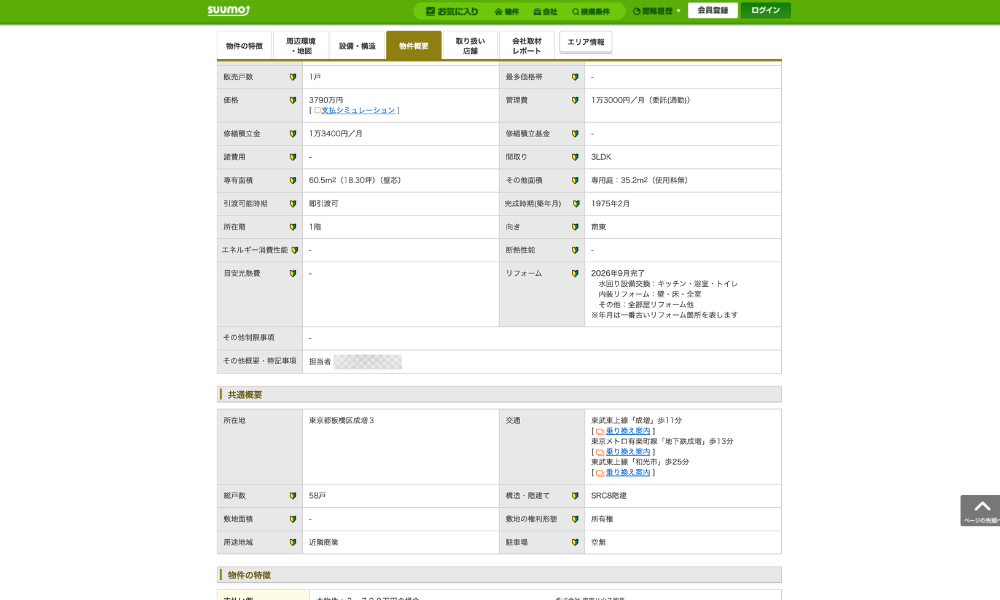Click 乗り換え案内 under 東京メトロ有楽町線「地下鉄成増」
The height and width of the screenshot is (600, 1000).
click(x=628, y=452)
